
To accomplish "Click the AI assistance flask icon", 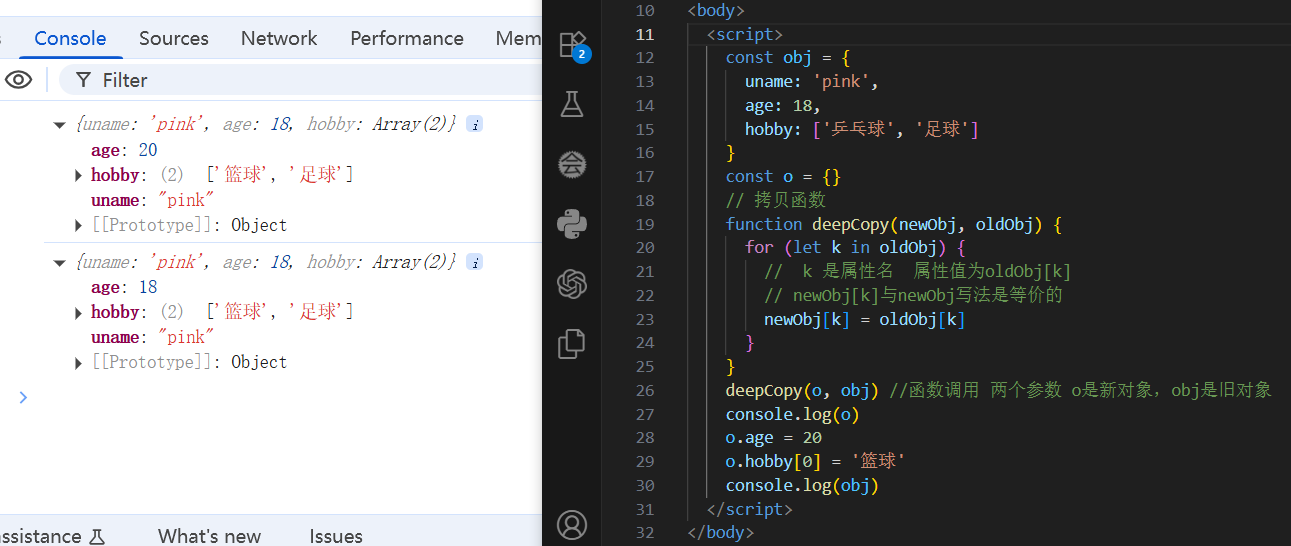I will click(x=97, y=536).
